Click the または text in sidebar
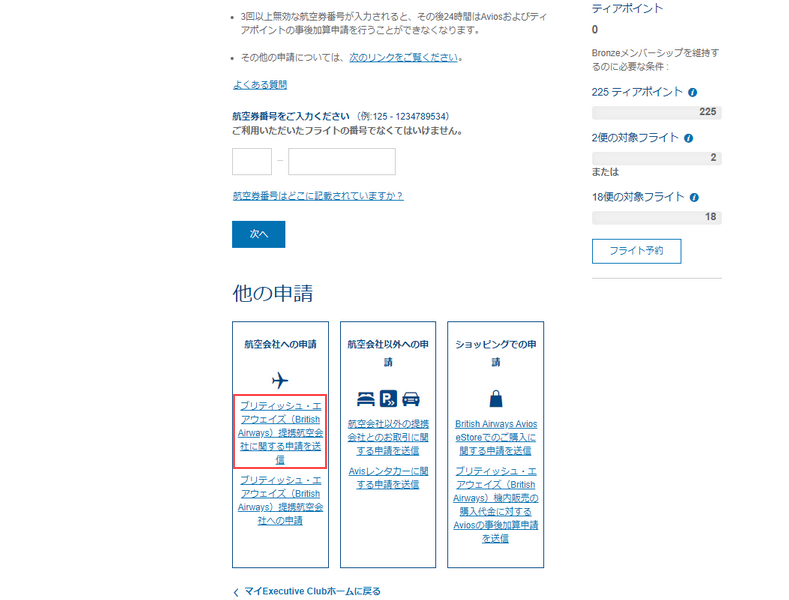This screenshot has width=789, height=600. pyautogui.click(x=605, y=172)
